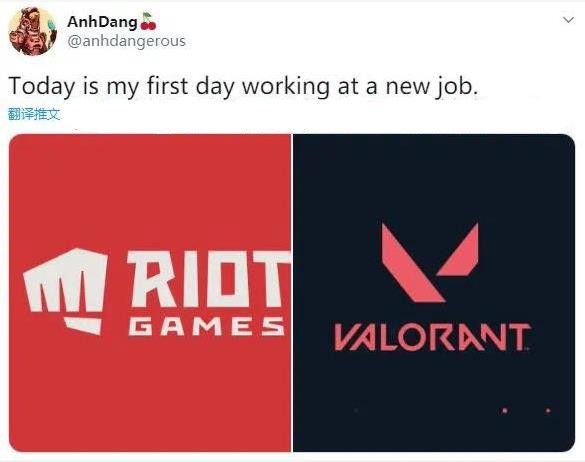Click the GAMES text under RIOT
Image resolution: width=585 pixels, height=462 pixels.
(206, 327)
